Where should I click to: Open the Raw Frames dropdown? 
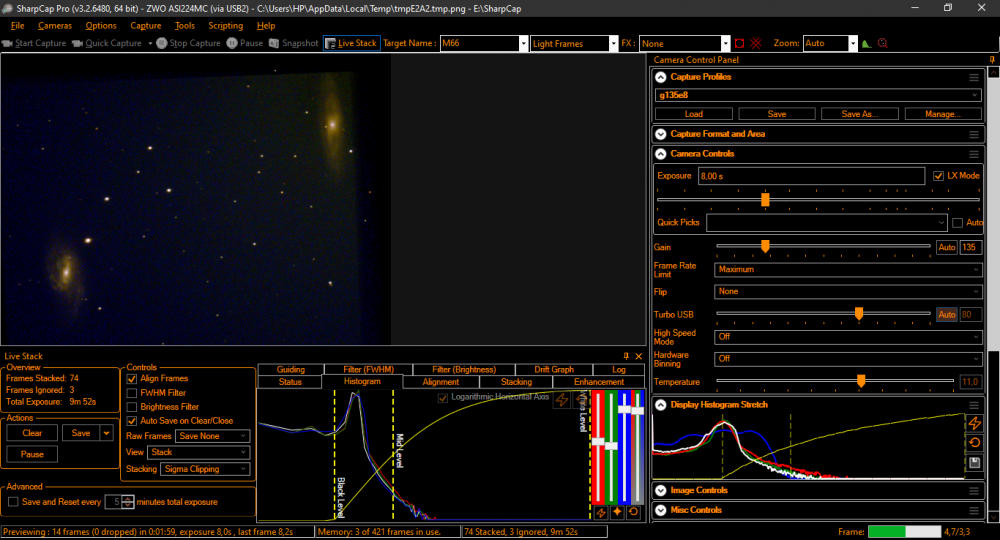212,436
